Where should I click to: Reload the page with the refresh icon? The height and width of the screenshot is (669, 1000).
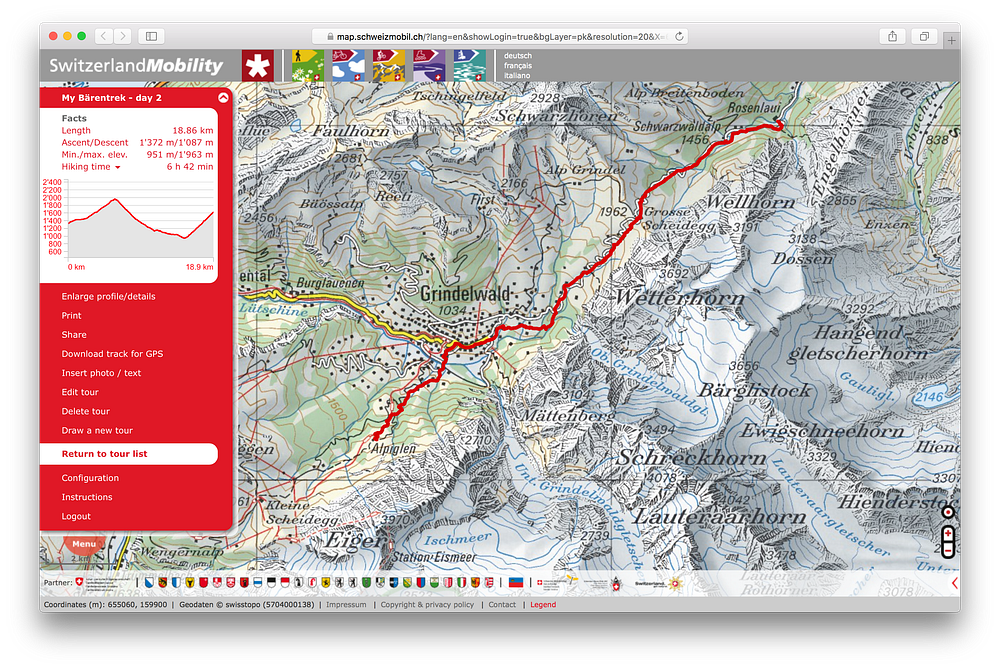click(x=679, y=36)
